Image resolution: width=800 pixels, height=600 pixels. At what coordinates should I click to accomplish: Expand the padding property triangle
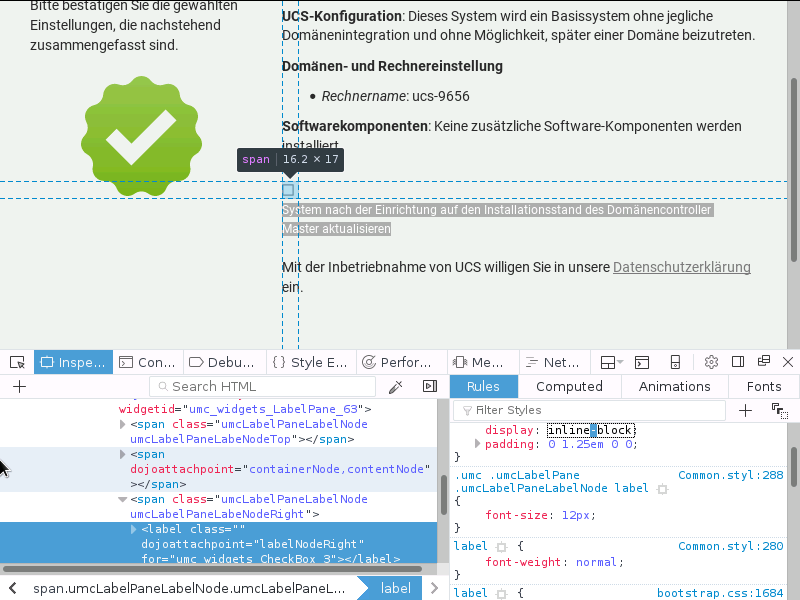point(478,443)
